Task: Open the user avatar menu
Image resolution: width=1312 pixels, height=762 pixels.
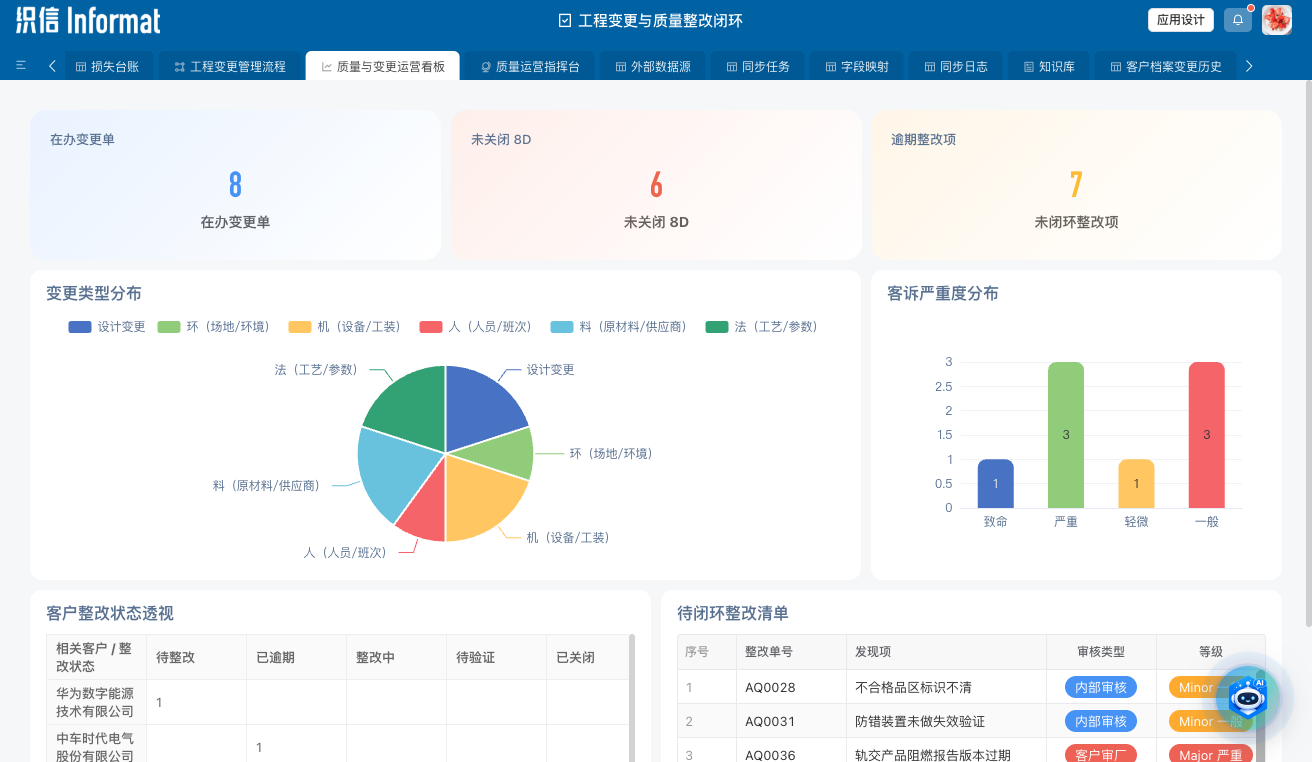Action: pyautogui.click(x=1277, y=20)
